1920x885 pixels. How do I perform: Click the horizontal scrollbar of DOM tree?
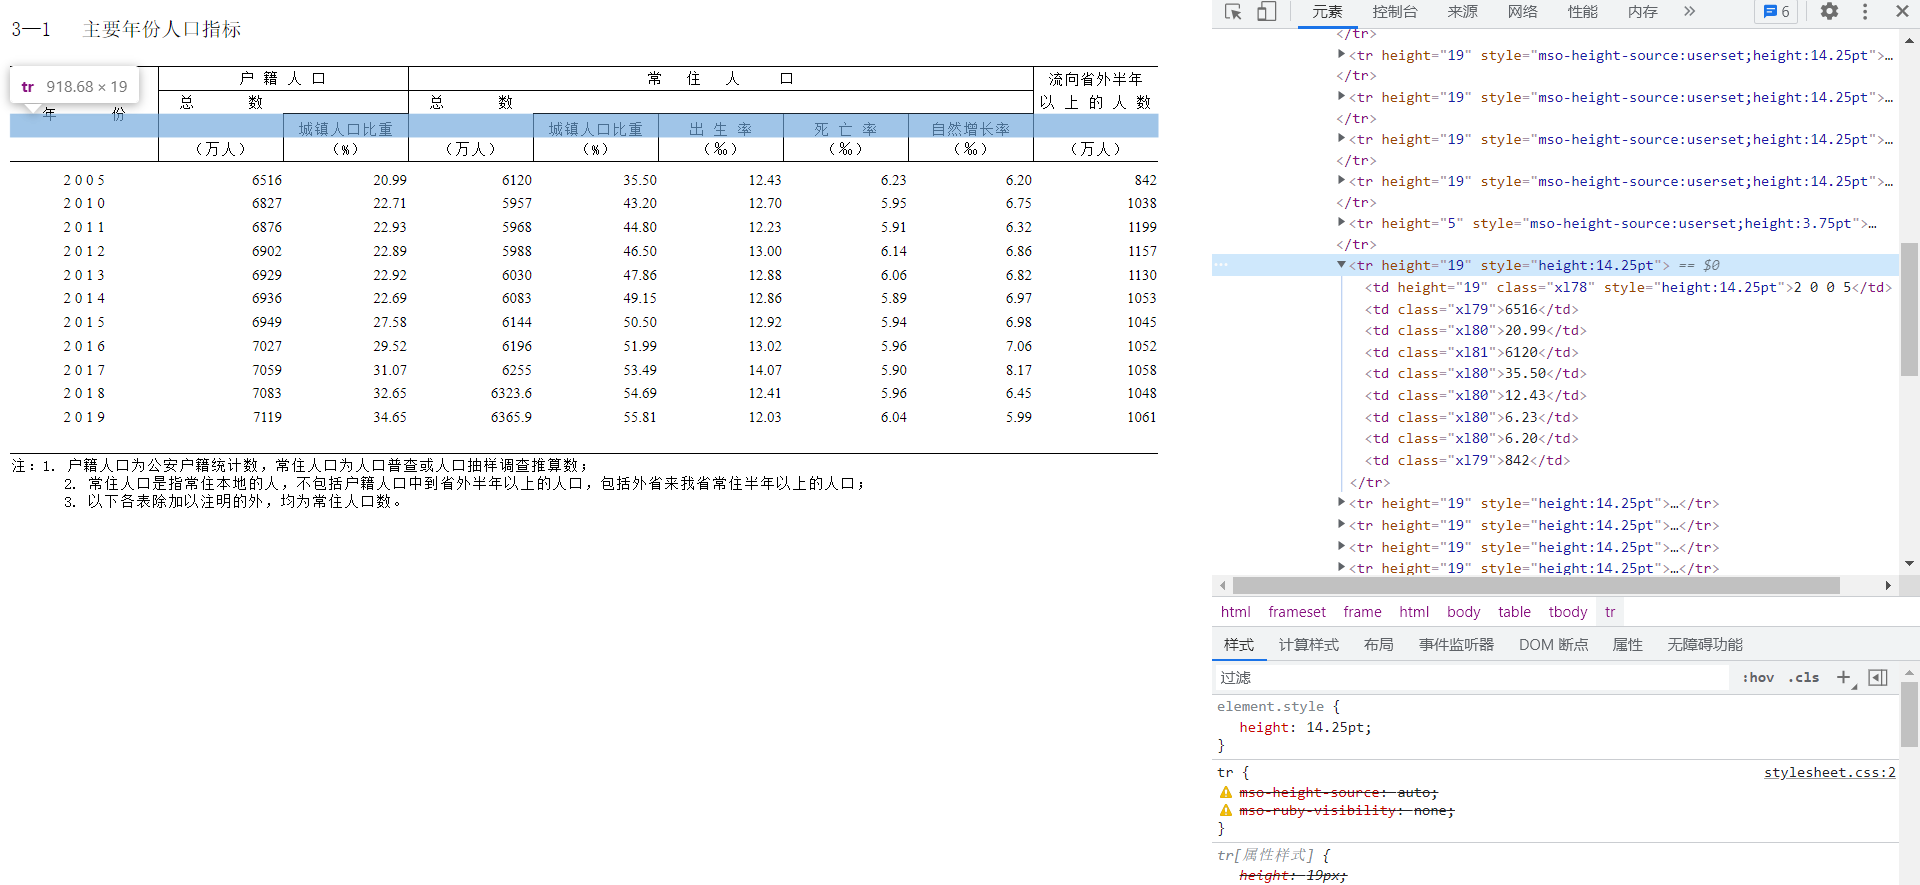click(1536, 586)
